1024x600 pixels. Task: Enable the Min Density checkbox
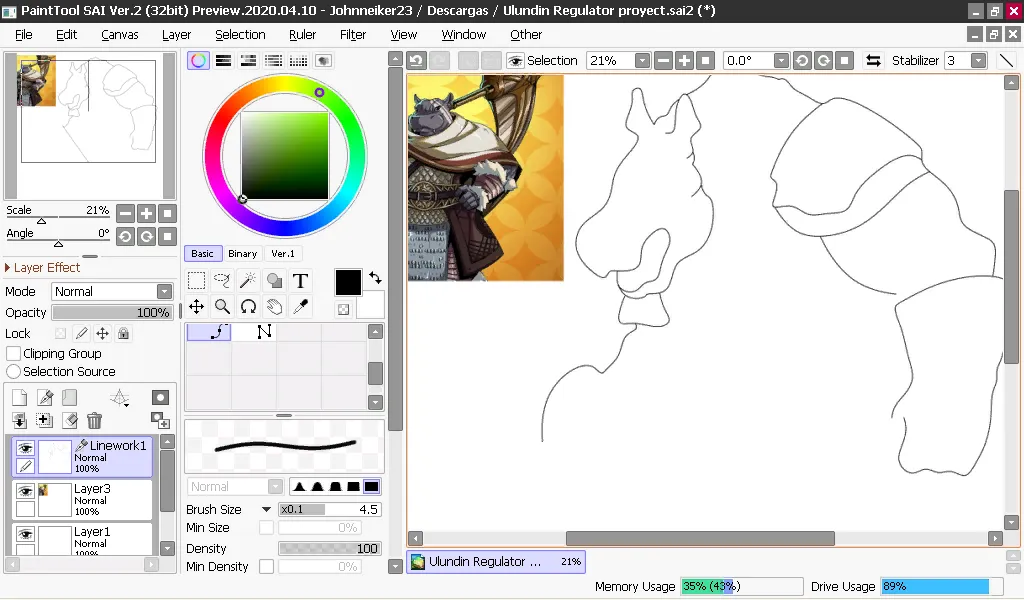[266, 567]
